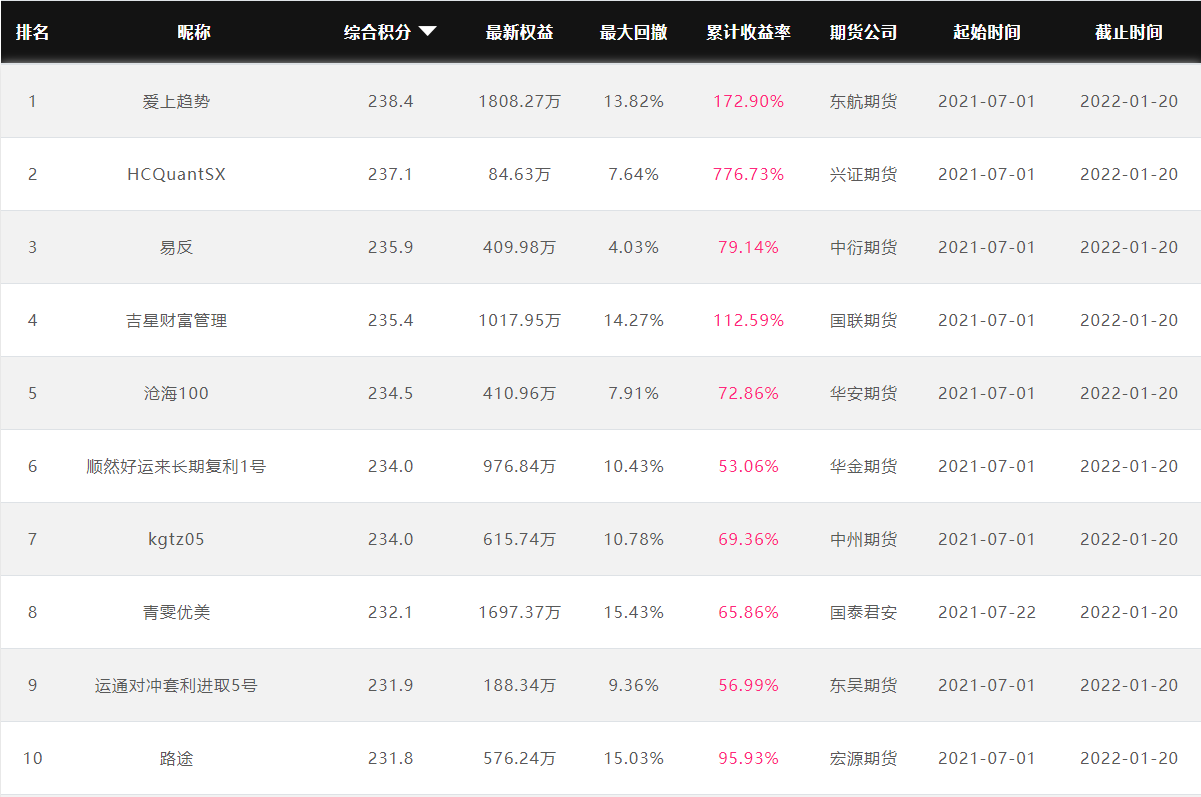Select return rate 72.86%
The image size is (1201, 797).
[748, 393]
